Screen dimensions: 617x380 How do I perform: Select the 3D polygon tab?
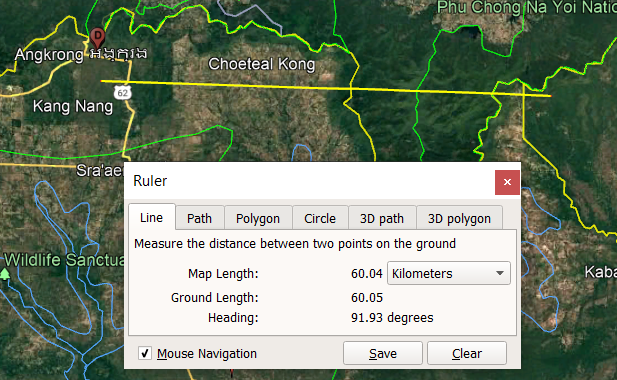(459, 218)
